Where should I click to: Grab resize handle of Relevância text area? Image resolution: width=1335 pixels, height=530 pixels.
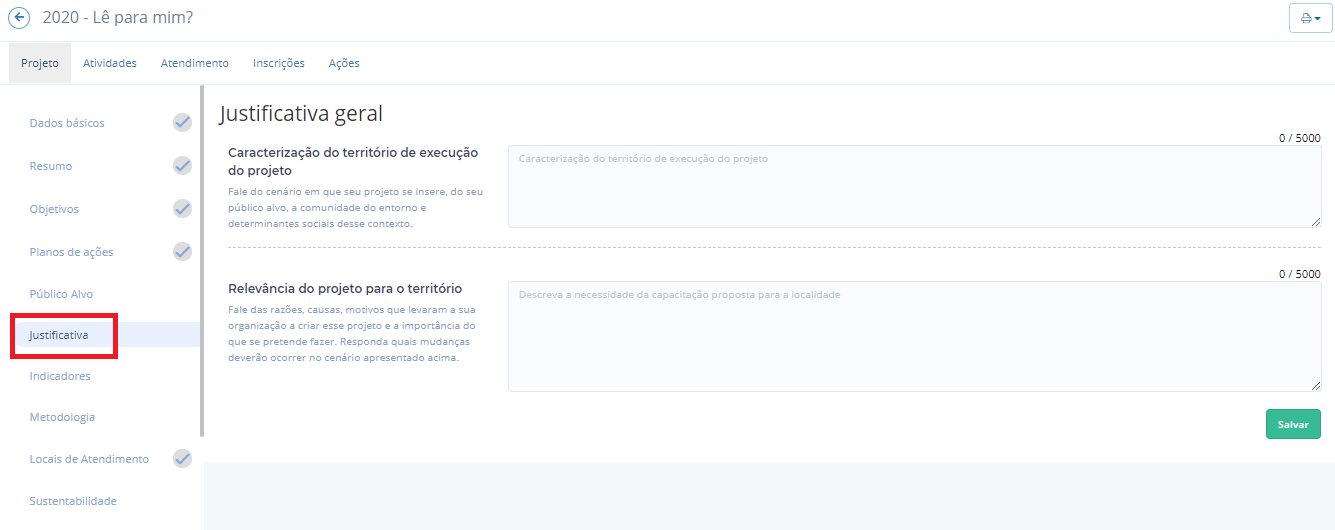1316,386
